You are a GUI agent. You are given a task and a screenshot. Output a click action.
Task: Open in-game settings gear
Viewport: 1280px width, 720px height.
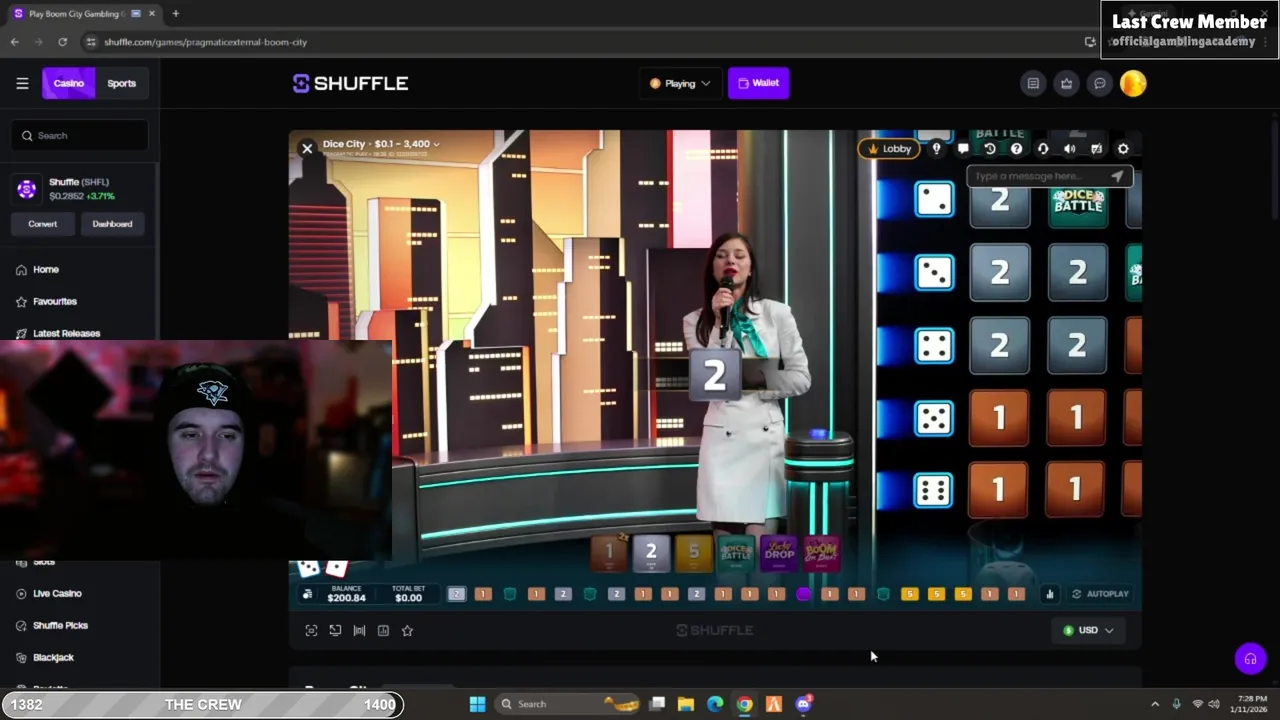[1123, 148]
